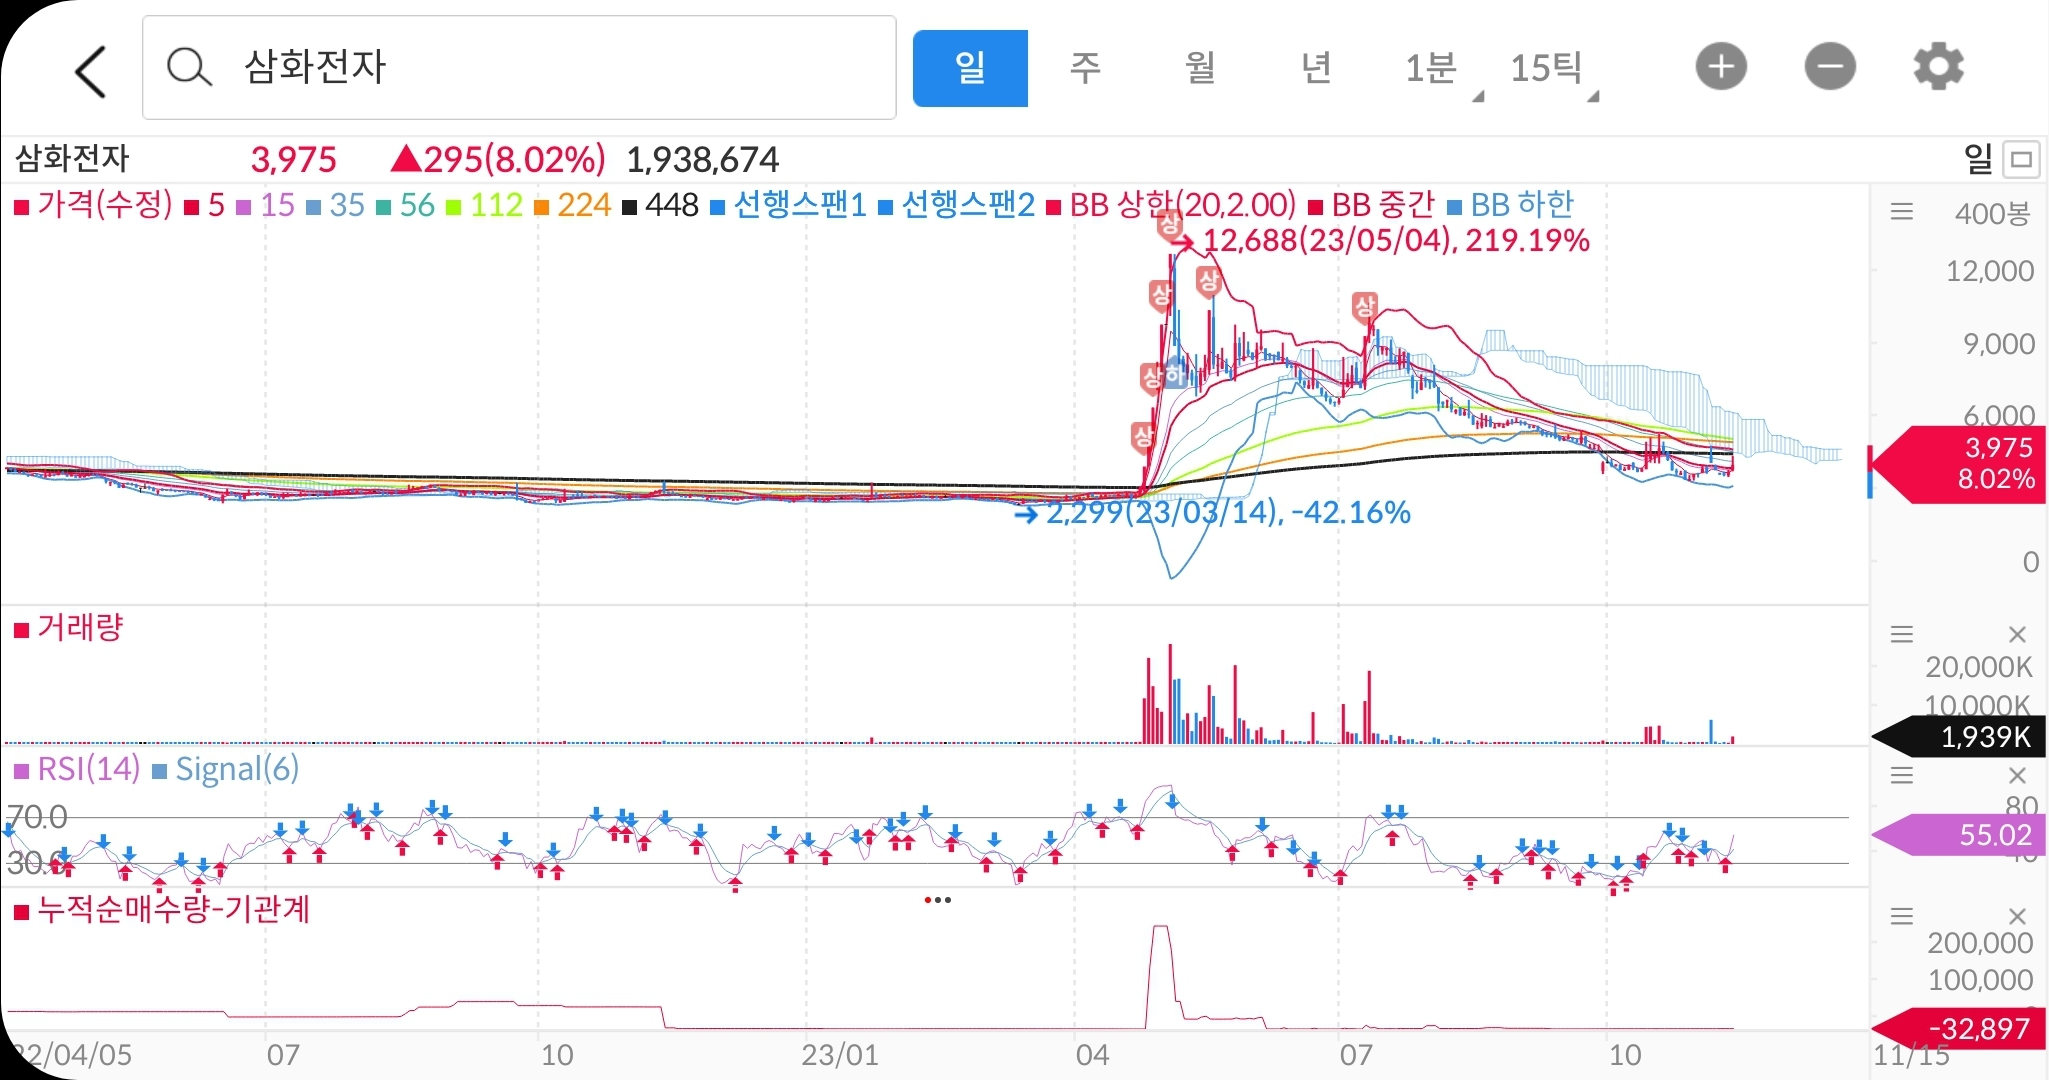Image resolution: width=2049 pixels, height=1080 pixels.
Task: Tap the high price label 12,688(23/05/04)
Action: (1395, 240)
